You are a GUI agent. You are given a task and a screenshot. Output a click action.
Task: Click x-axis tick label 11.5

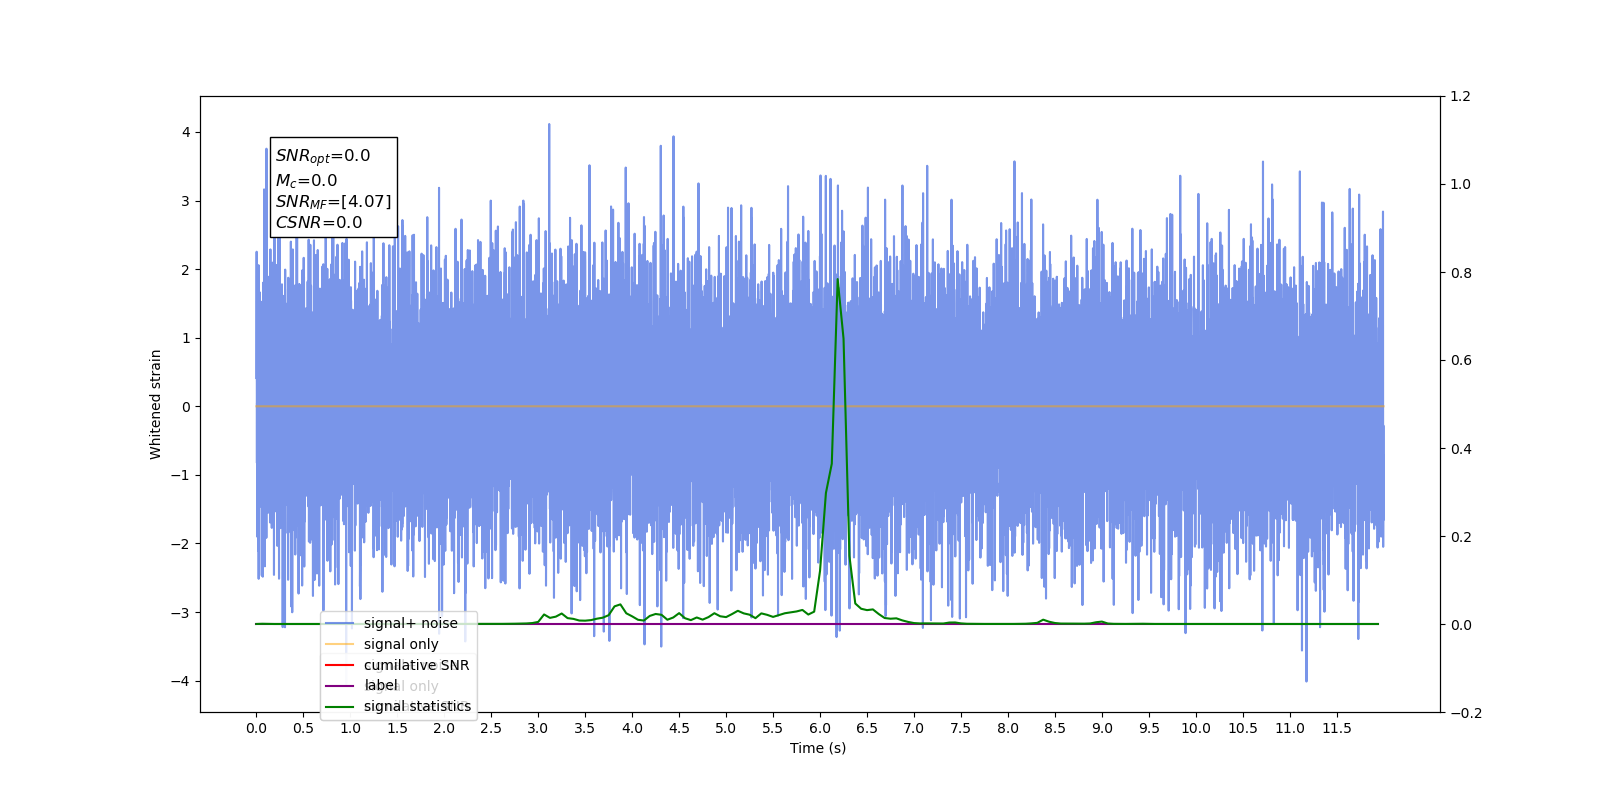(x=1337, y=728)
